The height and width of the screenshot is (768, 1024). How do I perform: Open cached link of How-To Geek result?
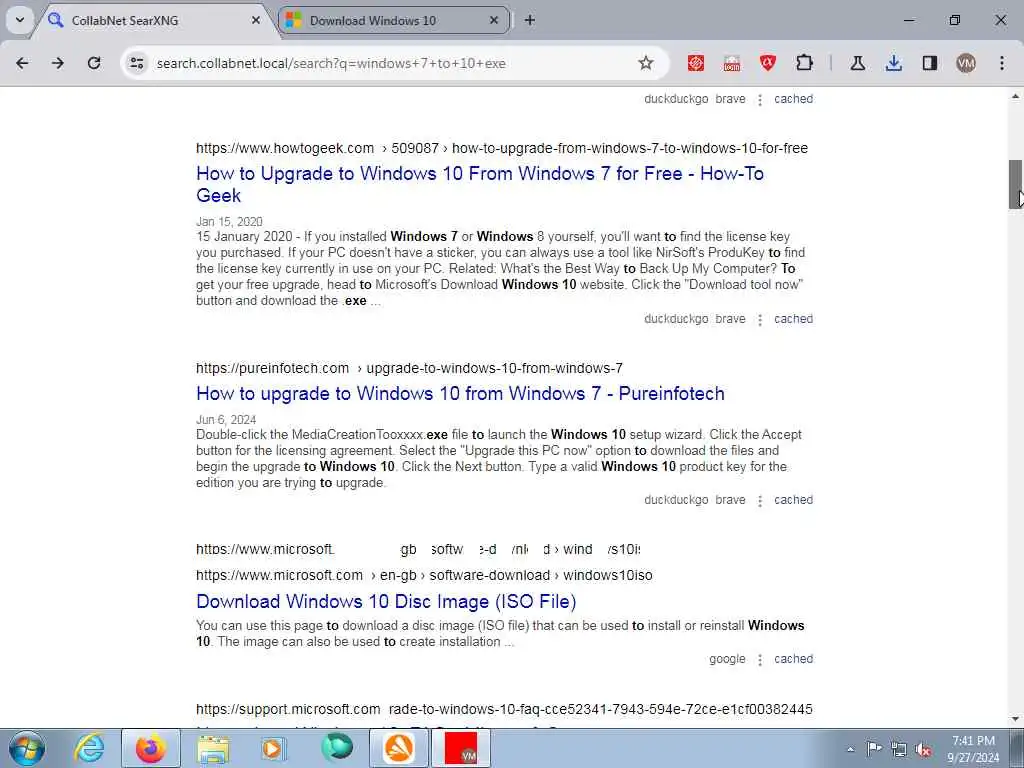click(x=793, y=319)
